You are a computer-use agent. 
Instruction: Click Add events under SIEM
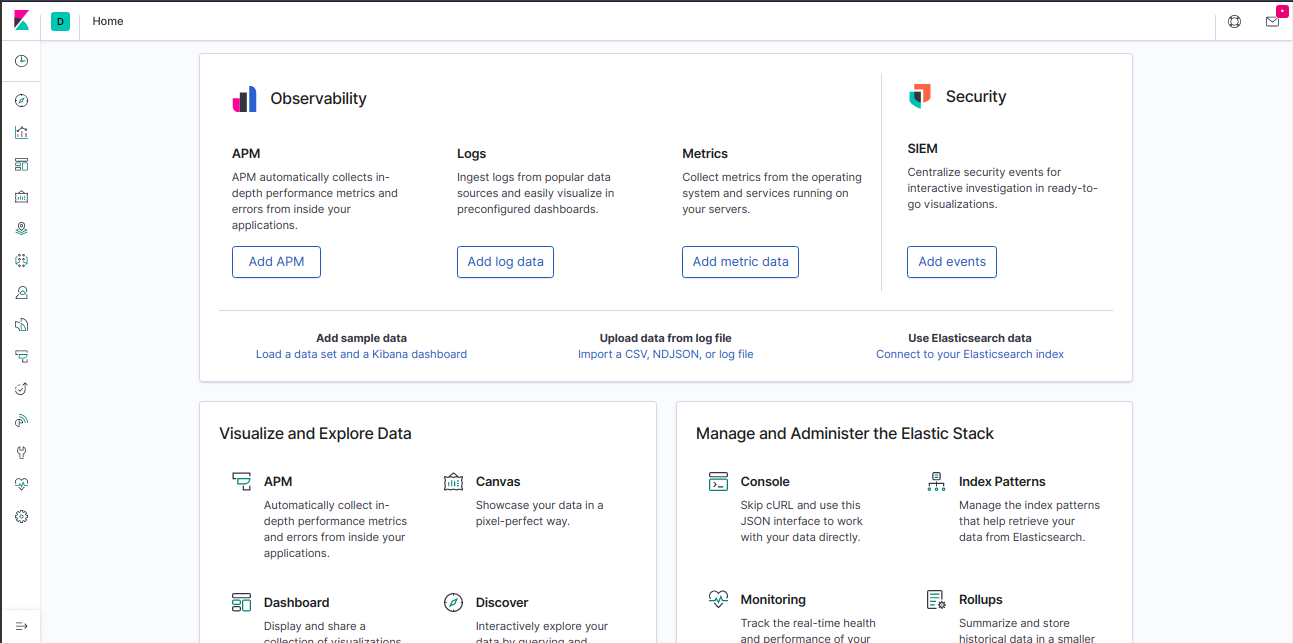pos(951,261)
